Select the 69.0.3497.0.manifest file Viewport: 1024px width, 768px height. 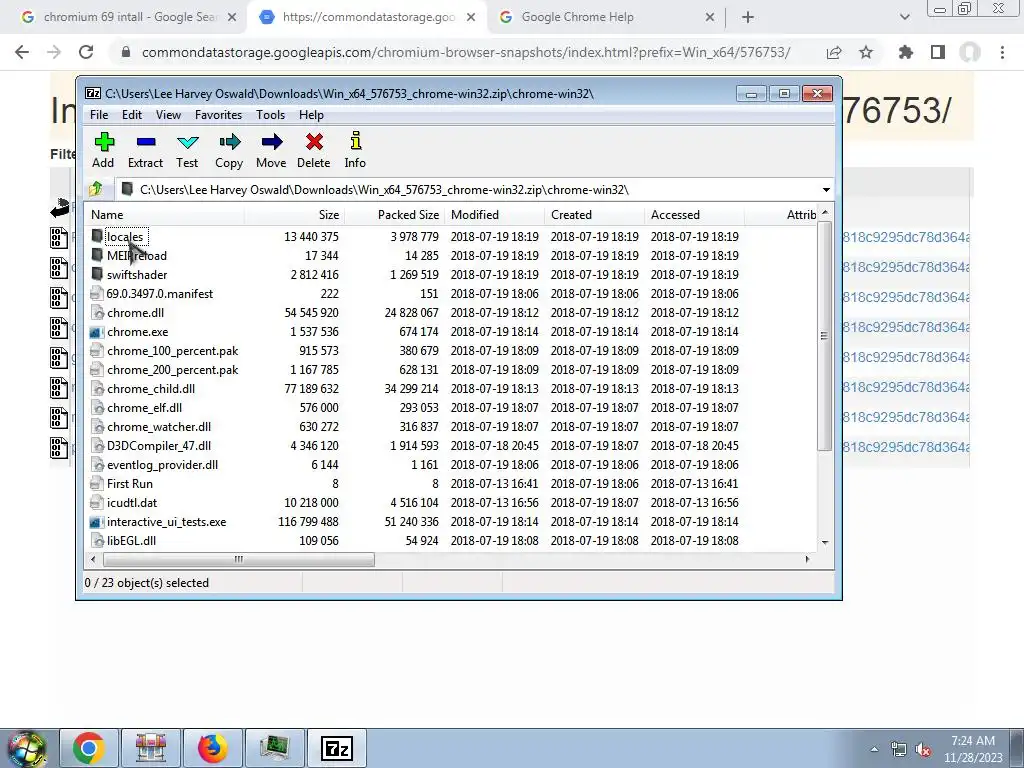[x=160, y=294]
